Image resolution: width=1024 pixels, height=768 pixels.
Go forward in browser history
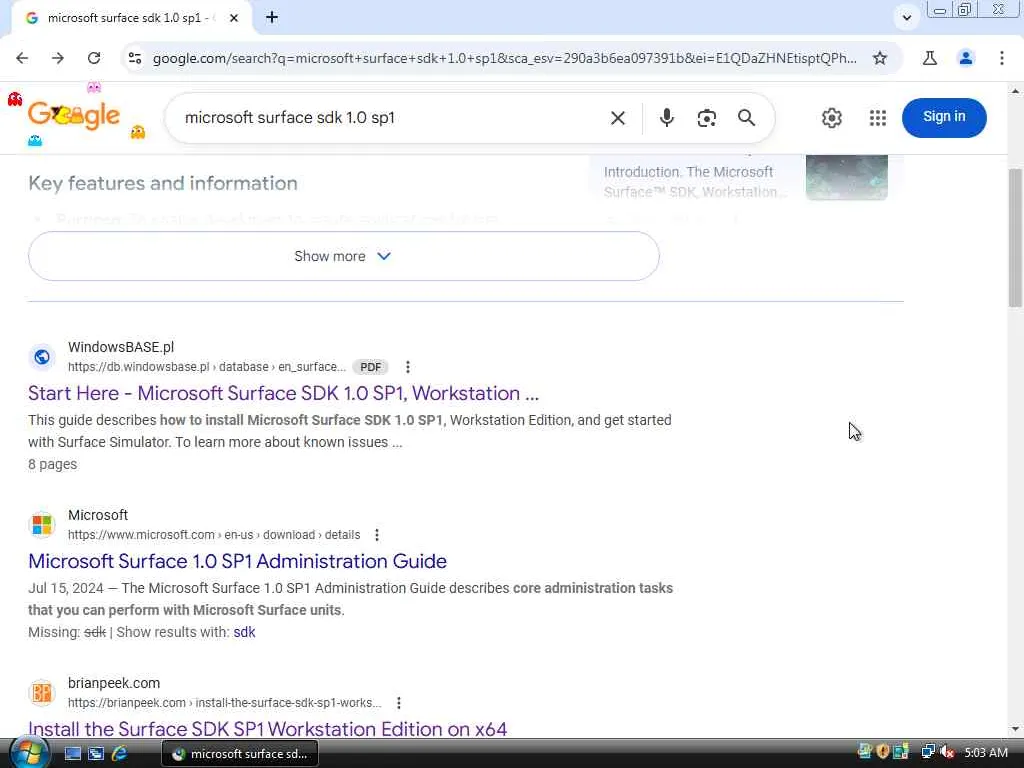pos(57,58)
